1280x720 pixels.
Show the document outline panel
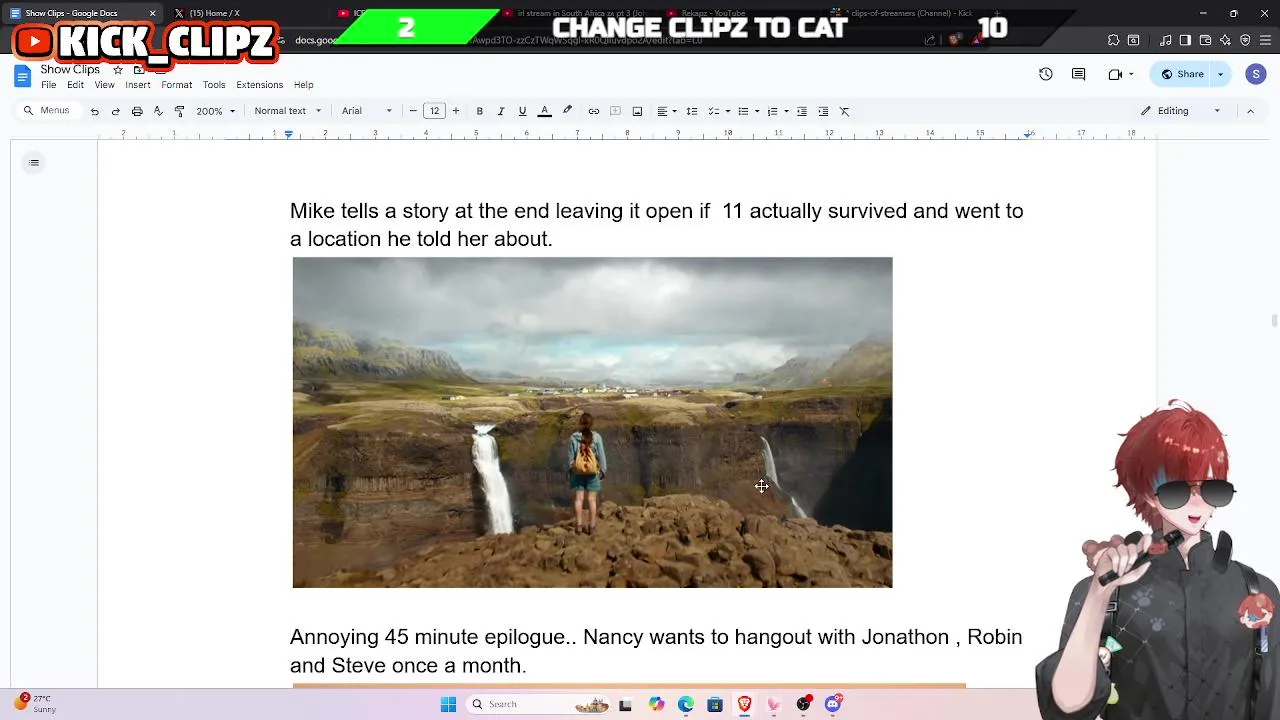[34, 163]
